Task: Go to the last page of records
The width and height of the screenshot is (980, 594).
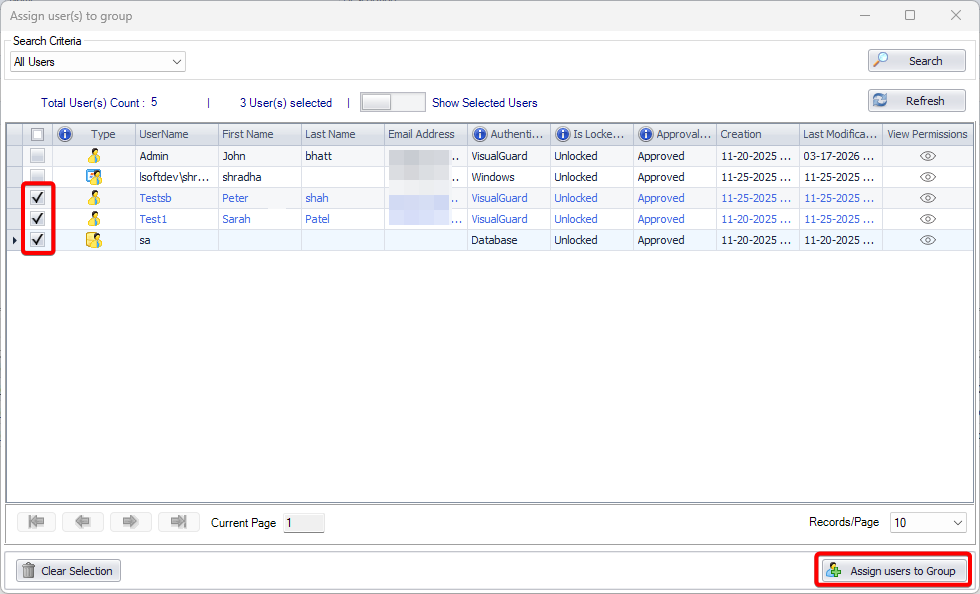Action: [x=179, y=521]
